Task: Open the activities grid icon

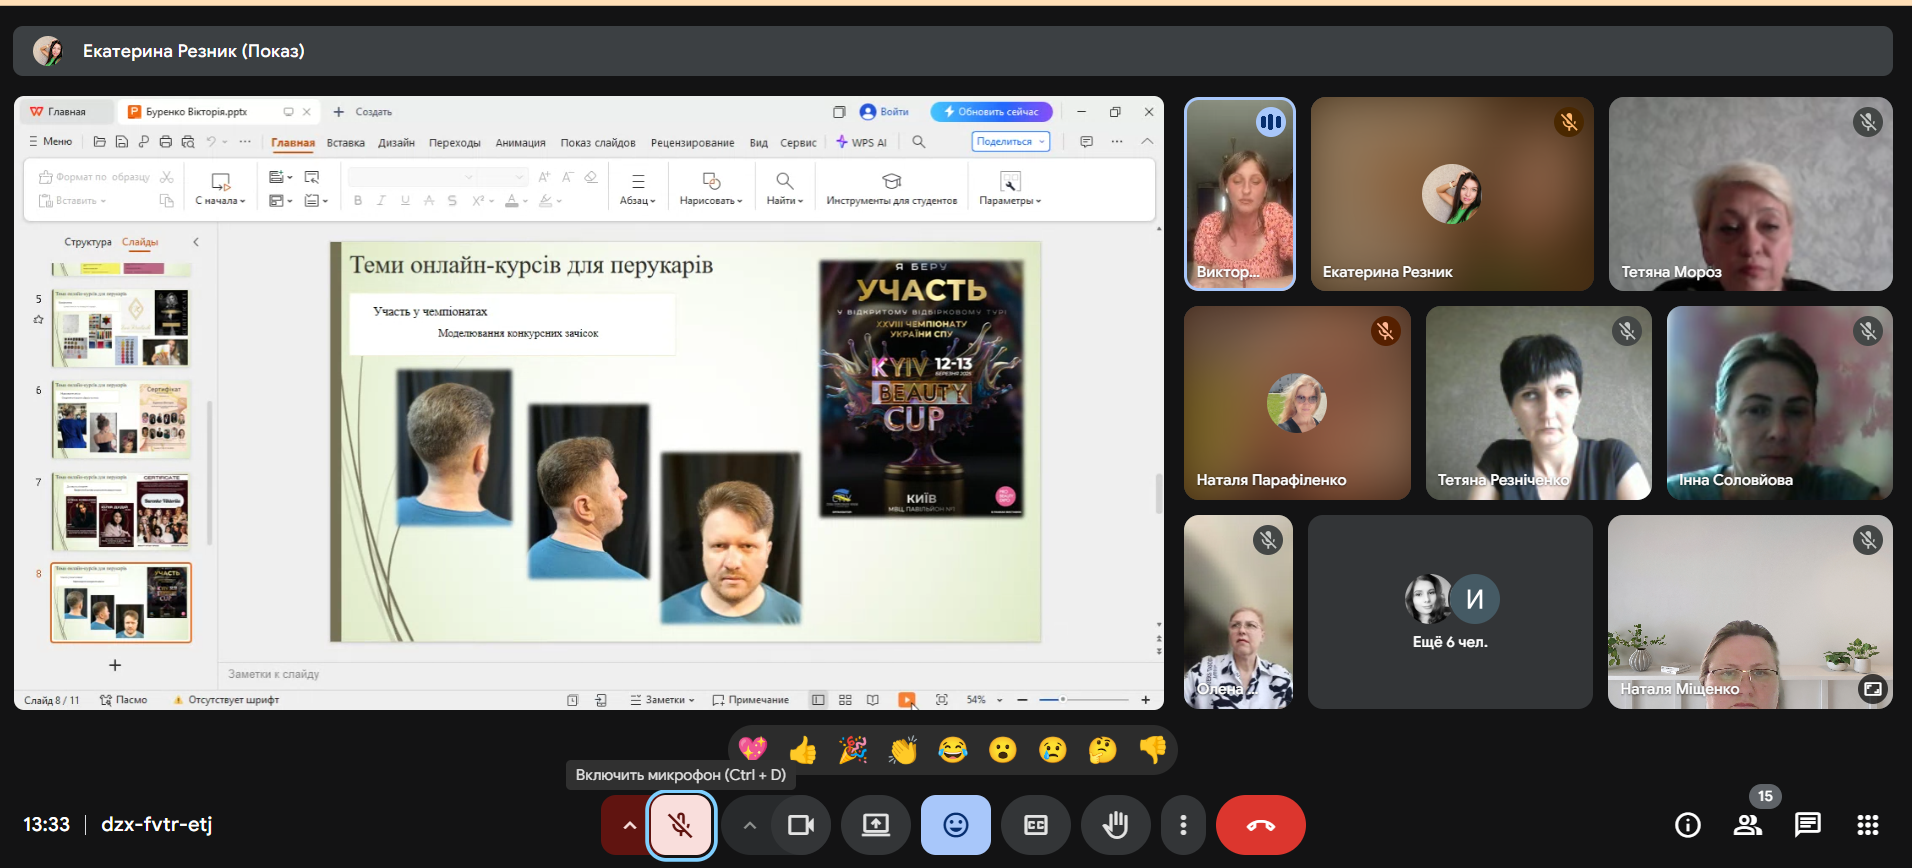Action: coord(1868,825)
